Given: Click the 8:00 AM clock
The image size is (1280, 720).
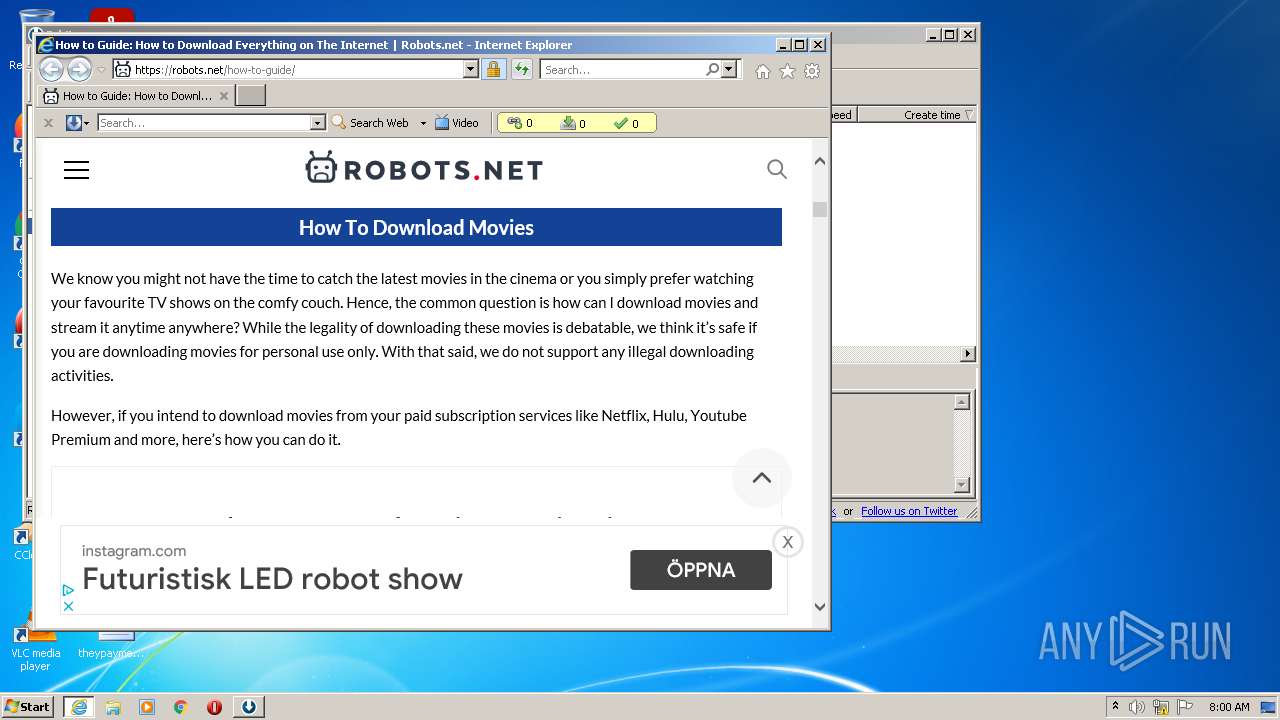Looking at the screenshot, I should point(1229,707).
